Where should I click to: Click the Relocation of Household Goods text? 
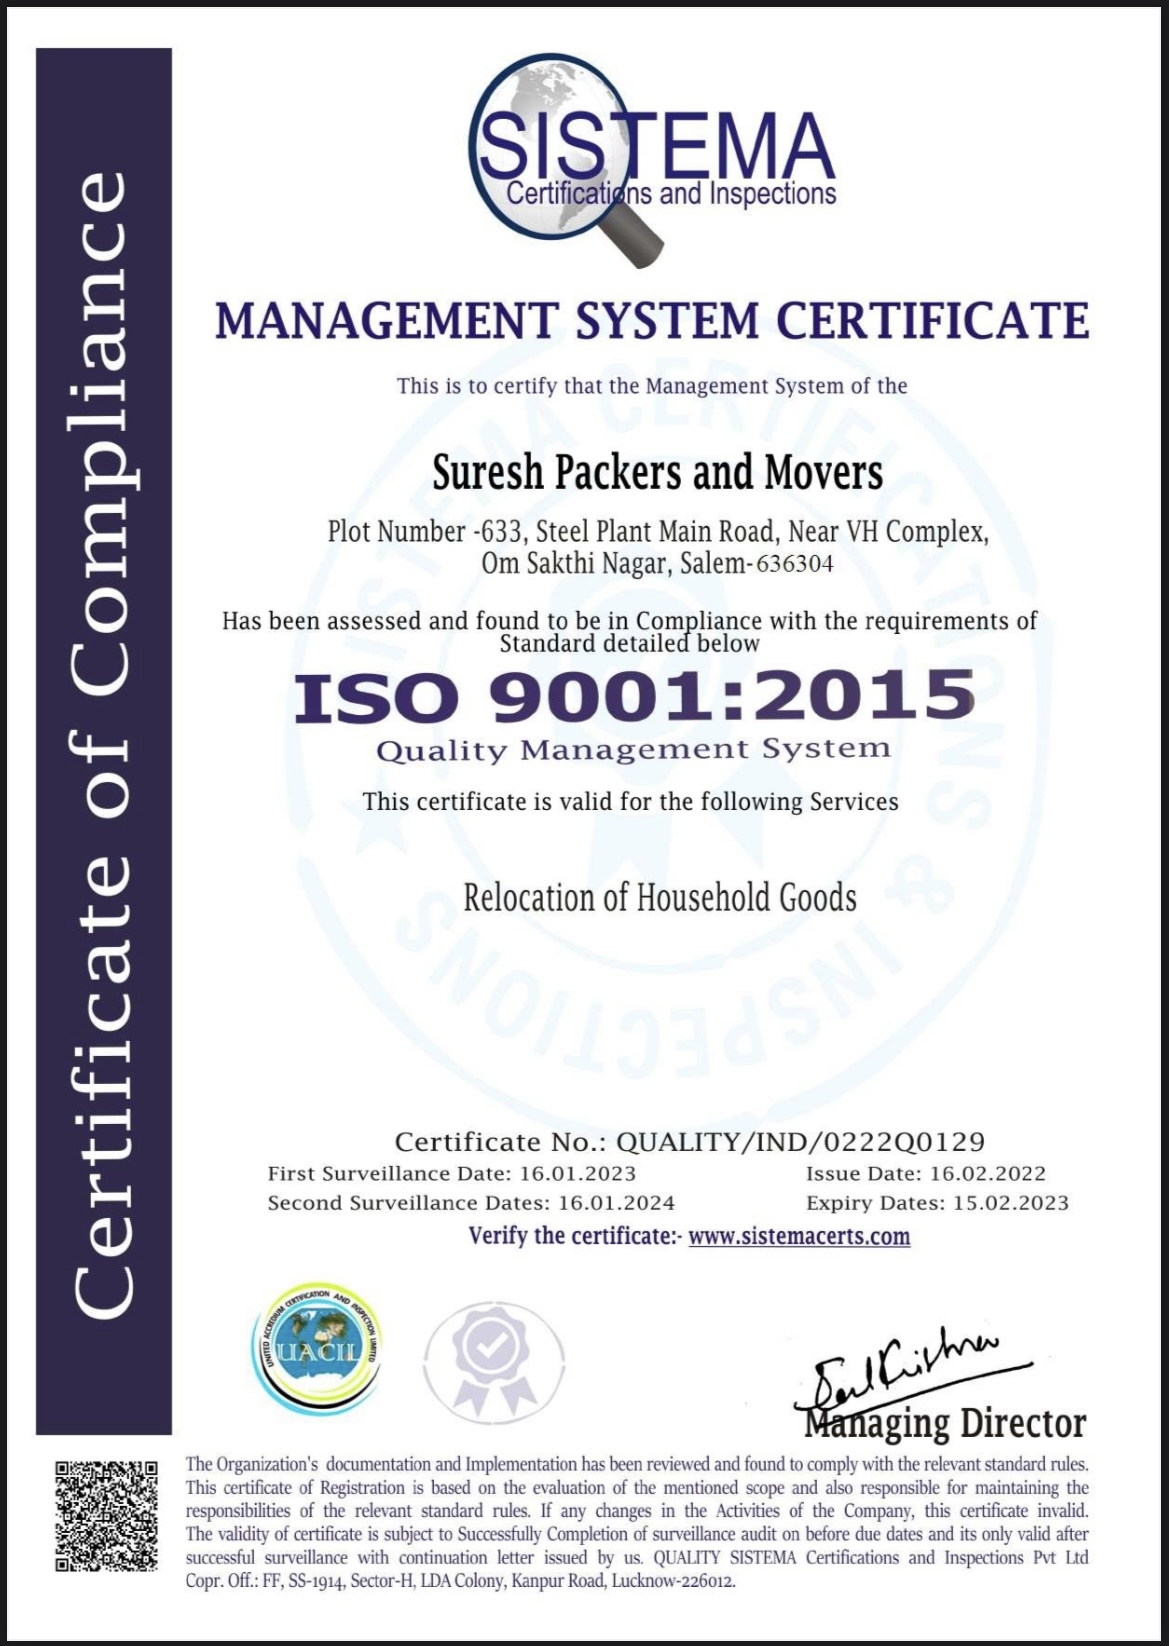coord(659,898)
